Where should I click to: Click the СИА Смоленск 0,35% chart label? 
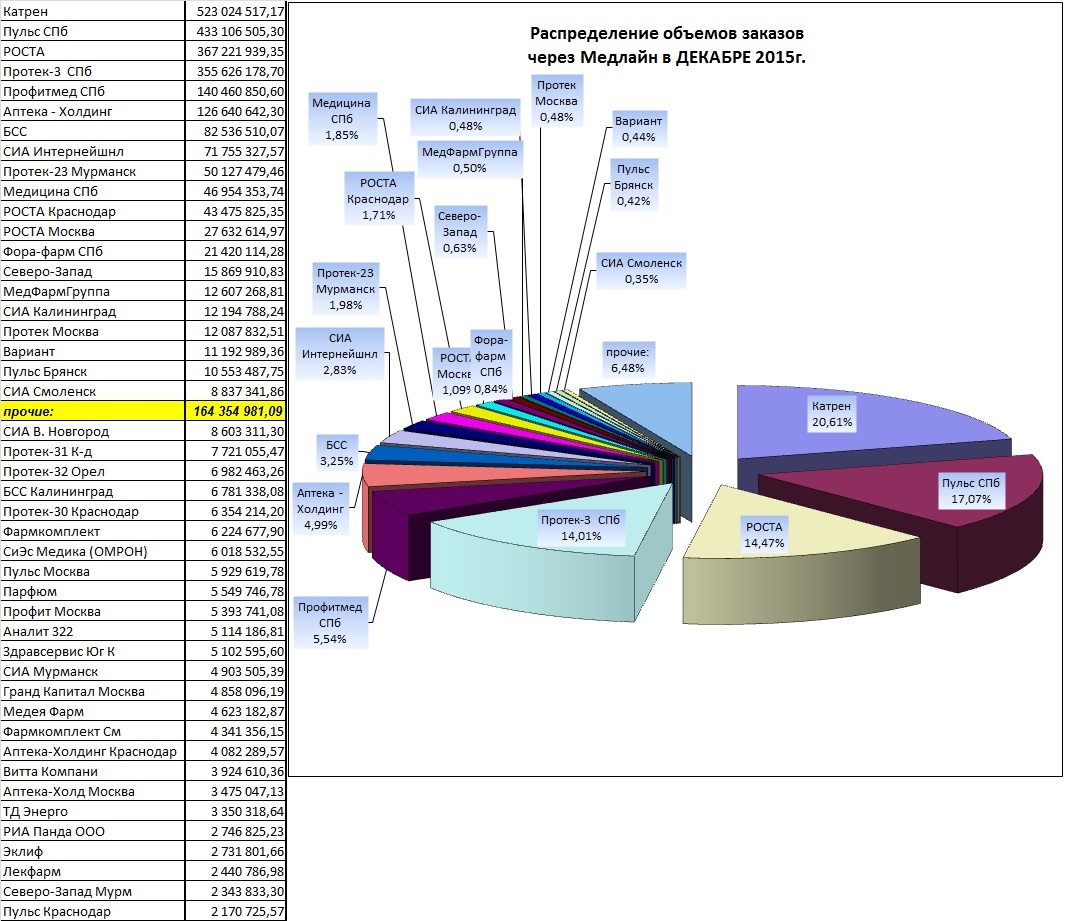(641, 271)
